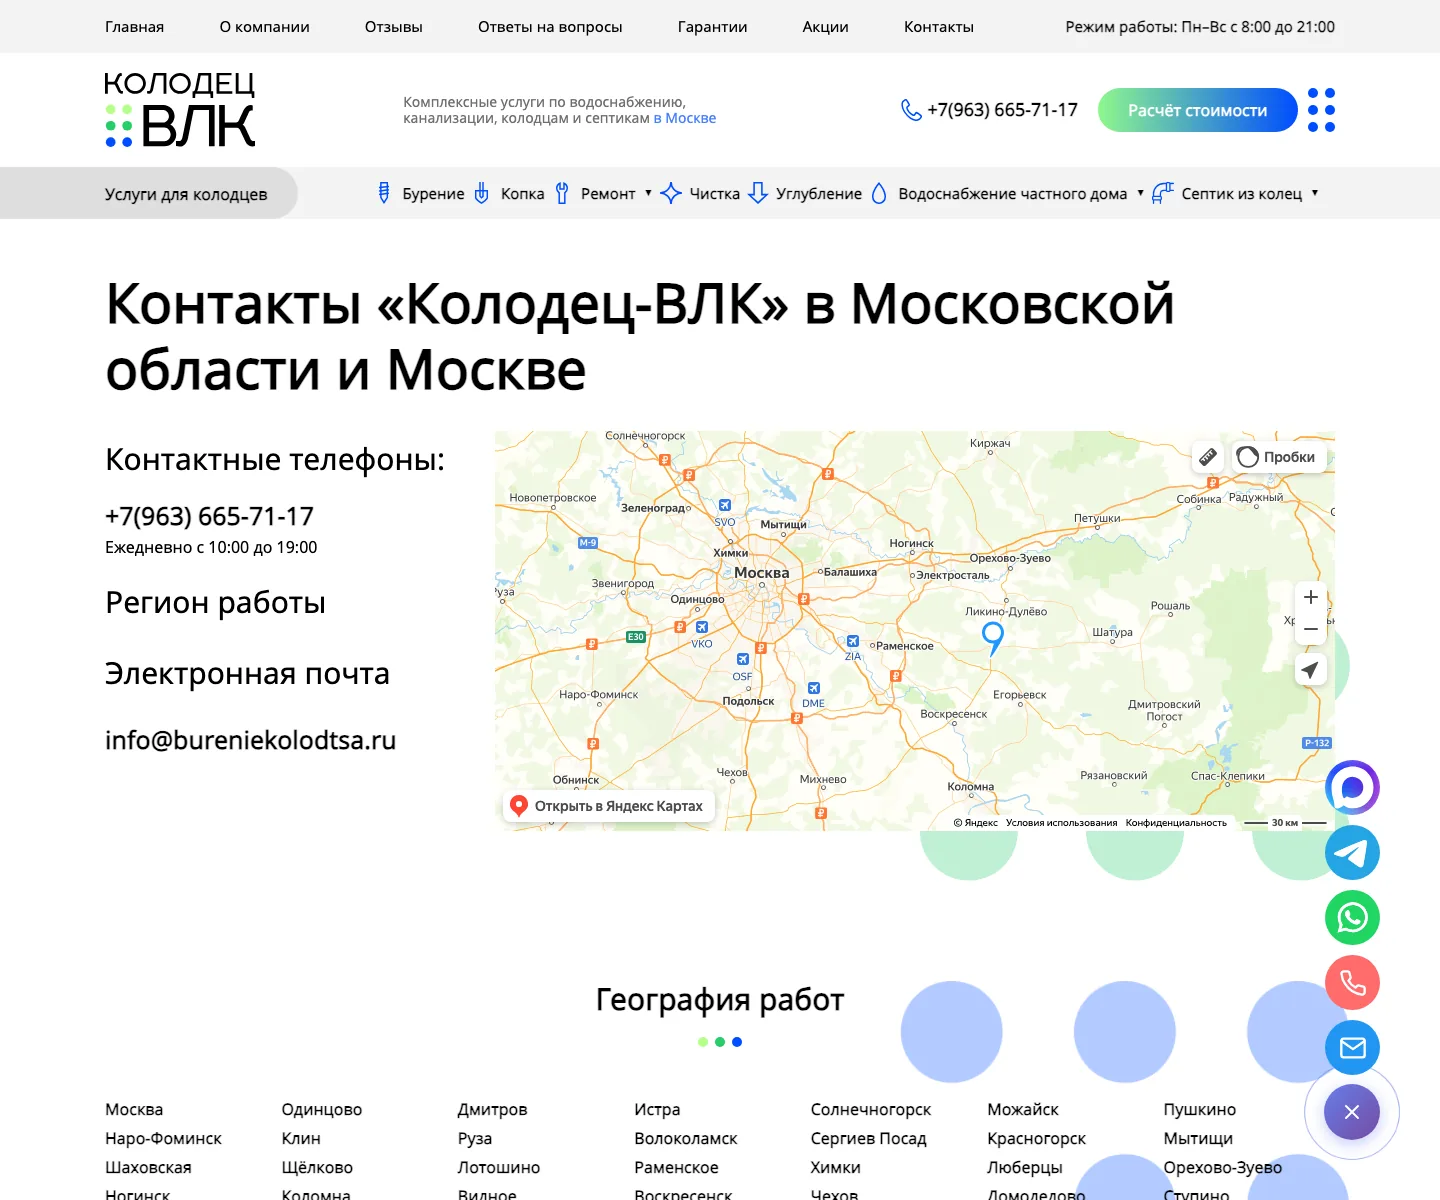Open Гарантии page
This screenshot has height=1200, width=1440.
coord(712,27)
